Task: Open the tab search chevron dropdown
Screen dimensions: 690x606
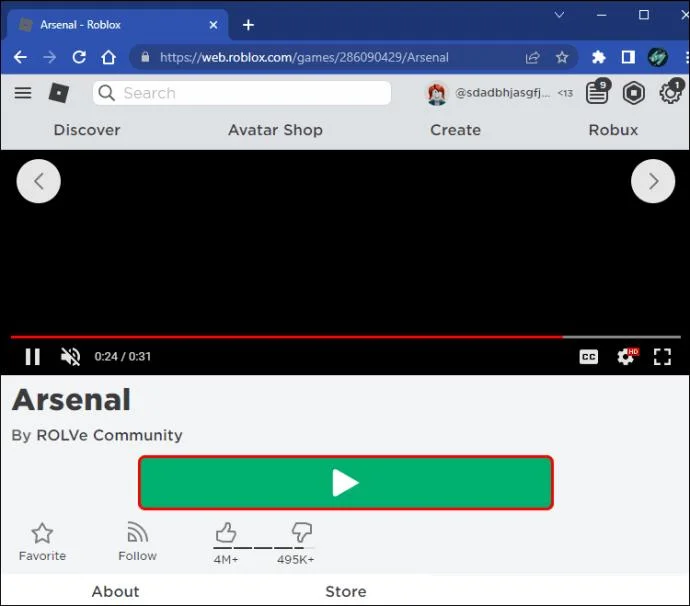Action: pyautogui.click(x=559, y=15)
